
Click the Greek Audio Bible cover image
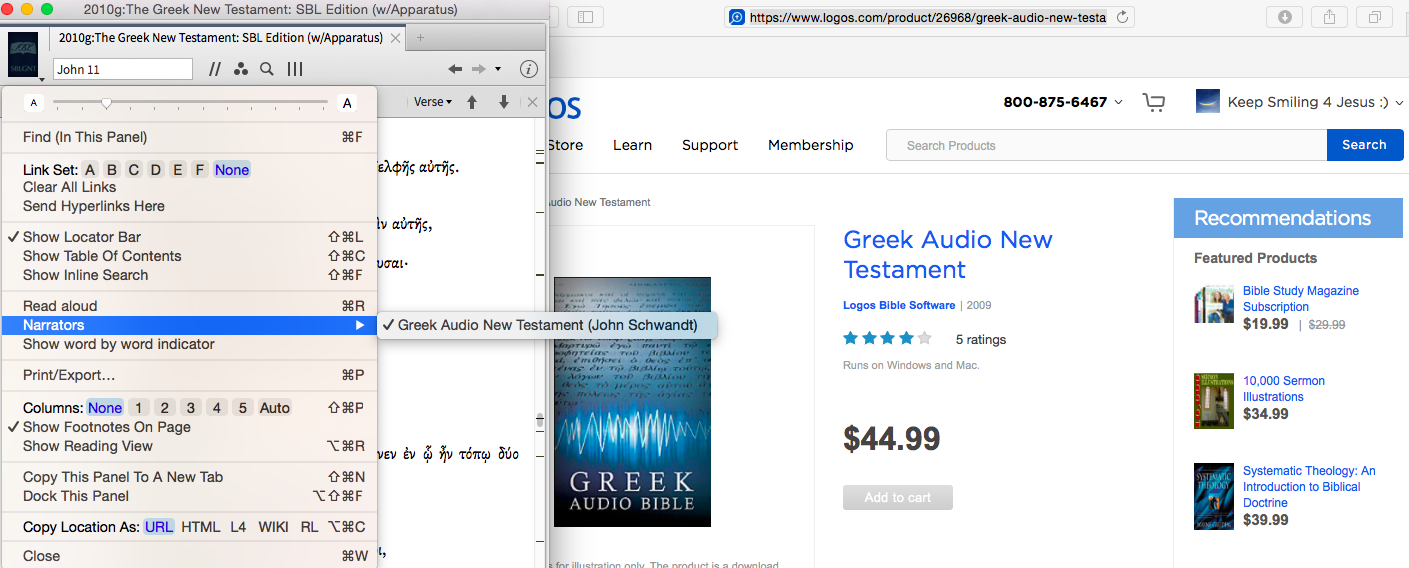[632, 402]
